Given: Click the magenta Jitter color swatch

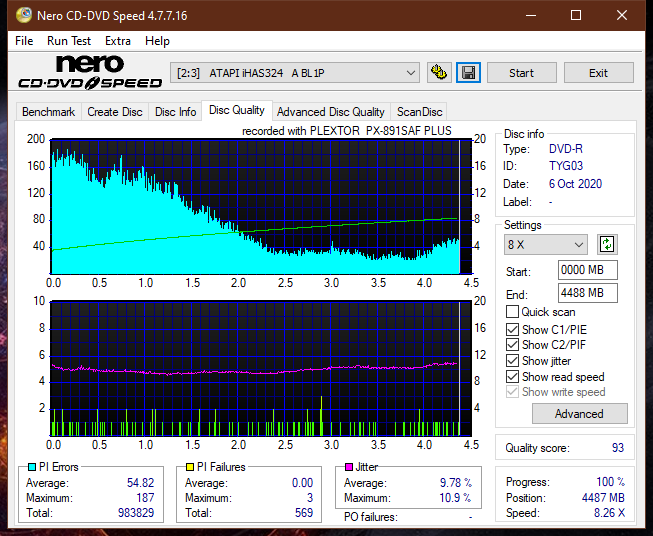Looking at the screenshot, I should 349,467.
